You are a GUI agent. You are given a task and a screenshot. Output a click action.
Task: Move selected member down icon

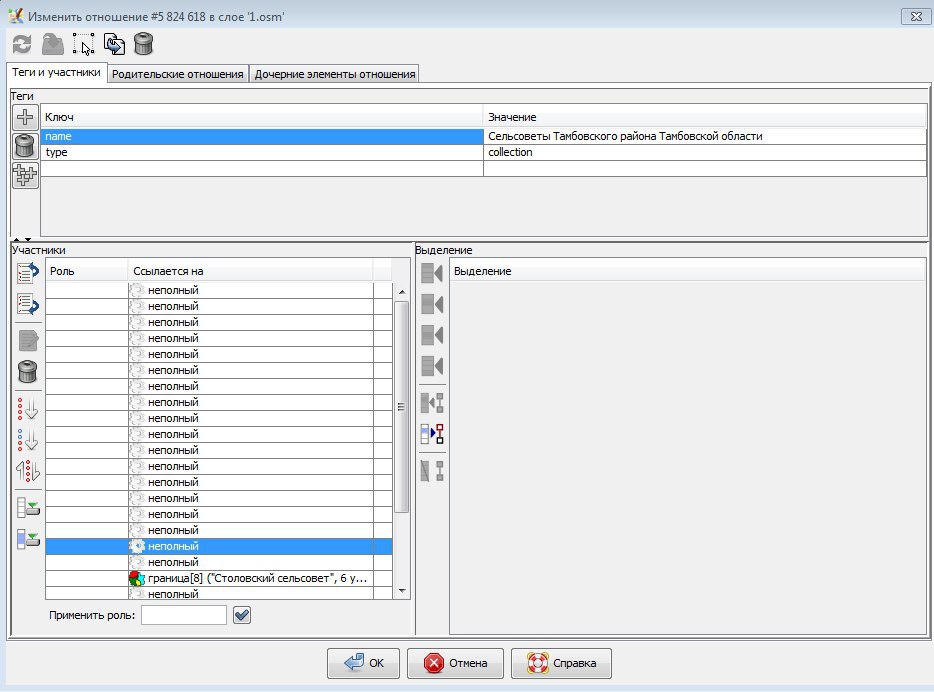28,304
